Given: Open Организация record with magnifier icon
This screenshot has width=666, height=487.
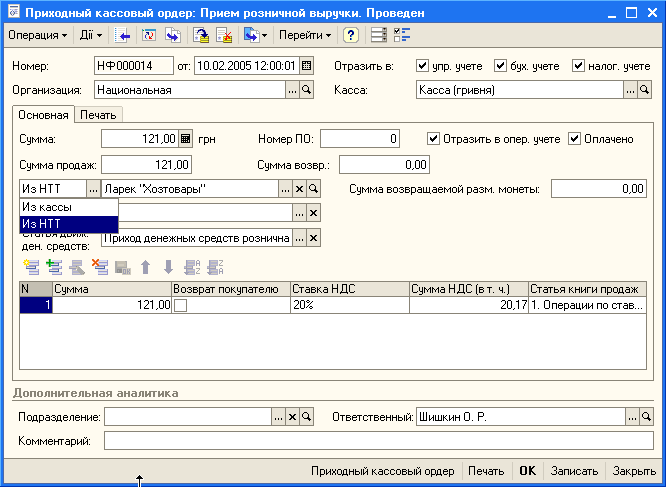Looking at the screenshot, I should coord(306,90).
